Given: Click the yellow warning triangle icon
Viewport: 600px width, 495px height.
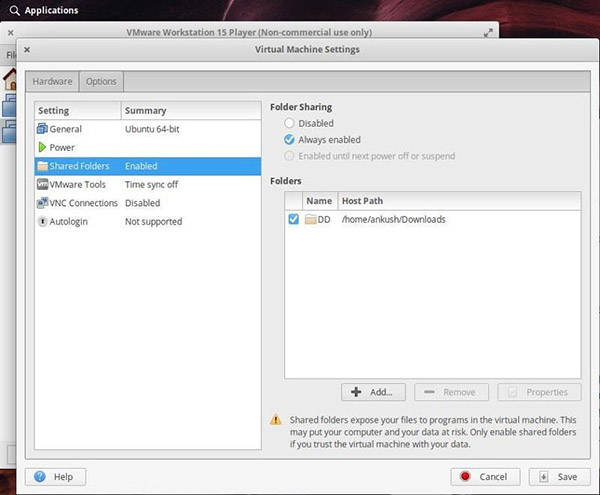Looking at the screenshot, I should pyautogui.click(x=276, y=420).
